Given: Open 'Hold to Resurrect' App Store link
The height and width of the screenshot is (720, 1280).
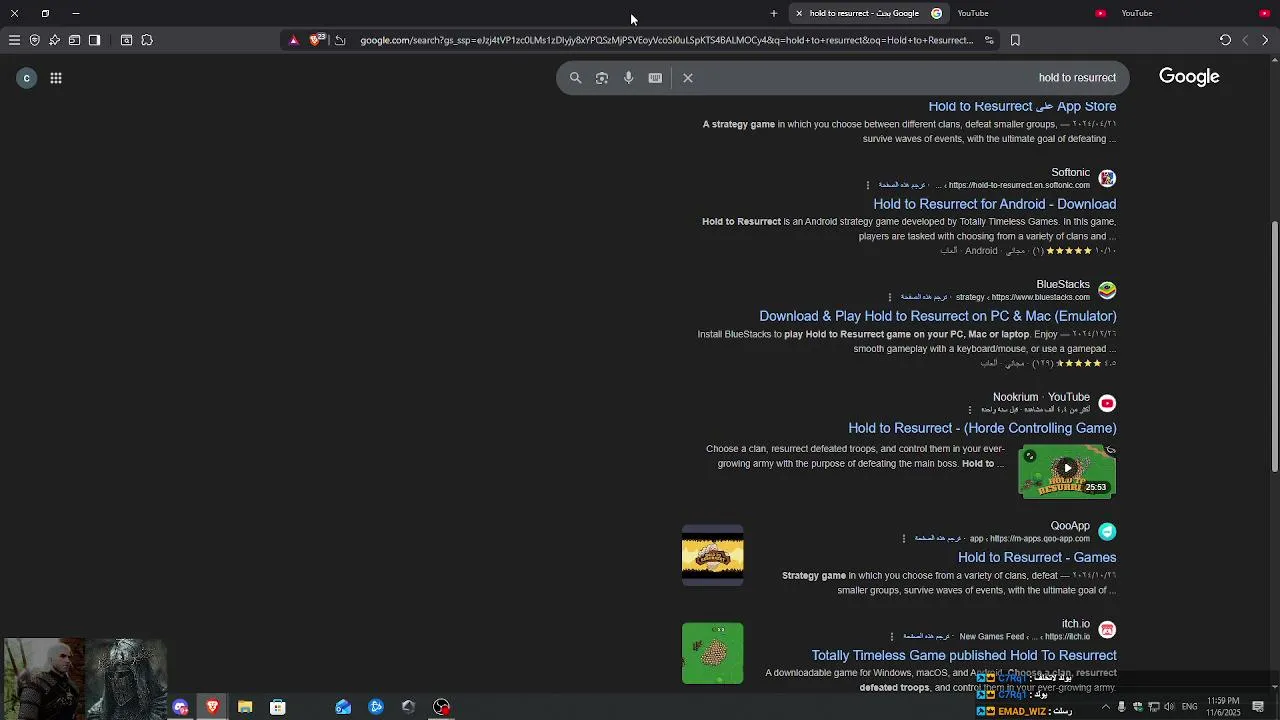Looking at the screenshot, I should click(x=1022, y=106).
